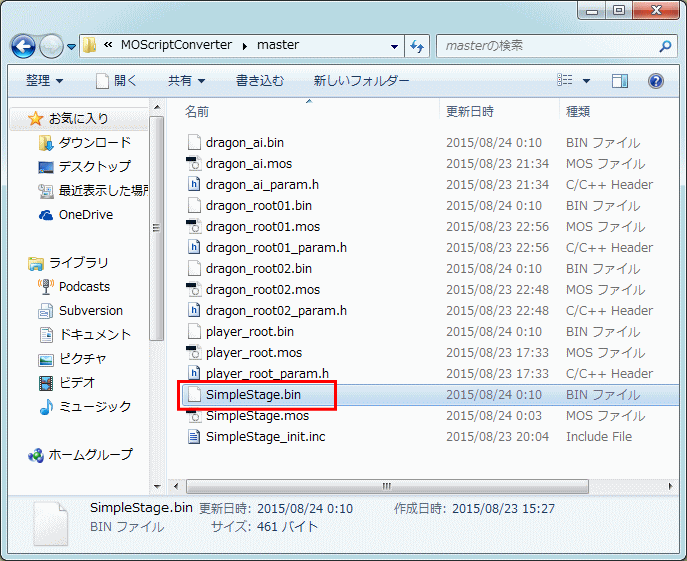This screenshot has height=561, width=687.
Task: Click the 開く toolbar button
Action: (x=116, y=81)
